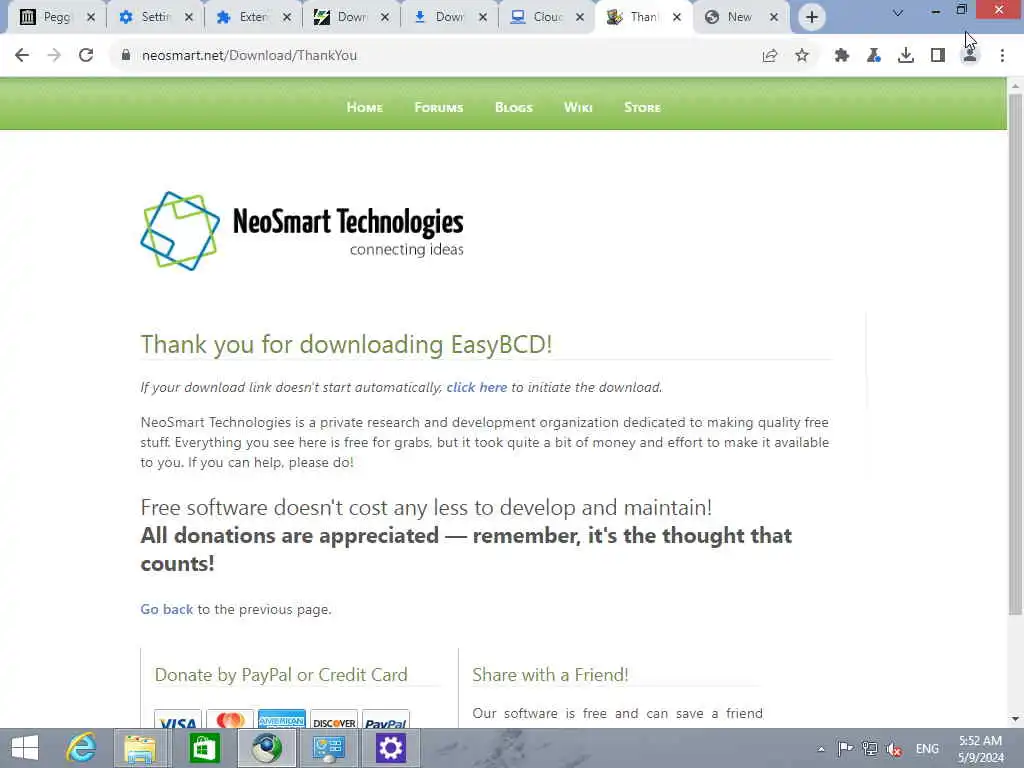1024x768 pixels.
Task: Click 'Donate by PayPal or Credit Card' heading
Action: 281,675
